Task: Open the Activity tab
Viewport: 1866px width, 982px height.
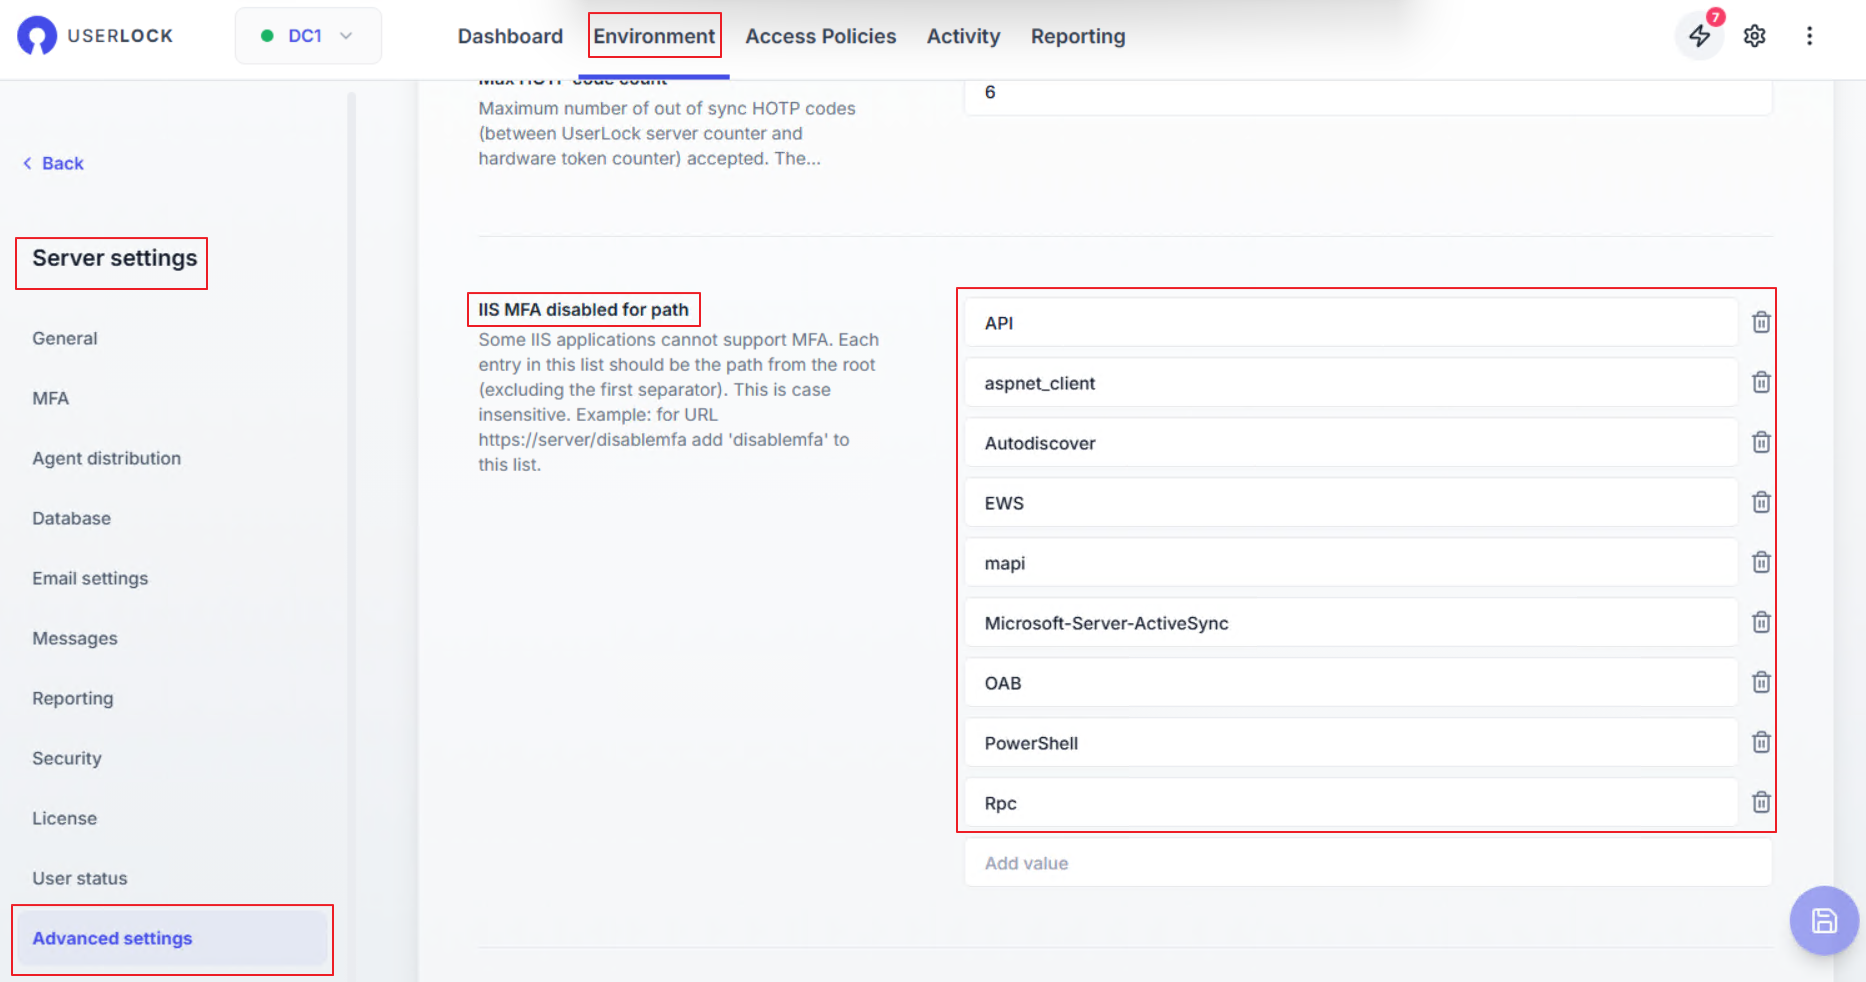Action: pyautogui.click(x=963, y=37)
